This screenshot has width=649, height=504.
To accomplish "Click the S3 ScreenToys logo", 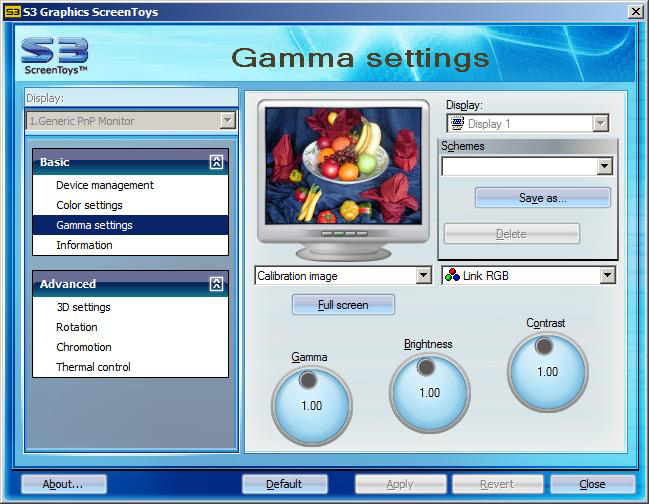I will pyautogui.click(x=55, y=56).
